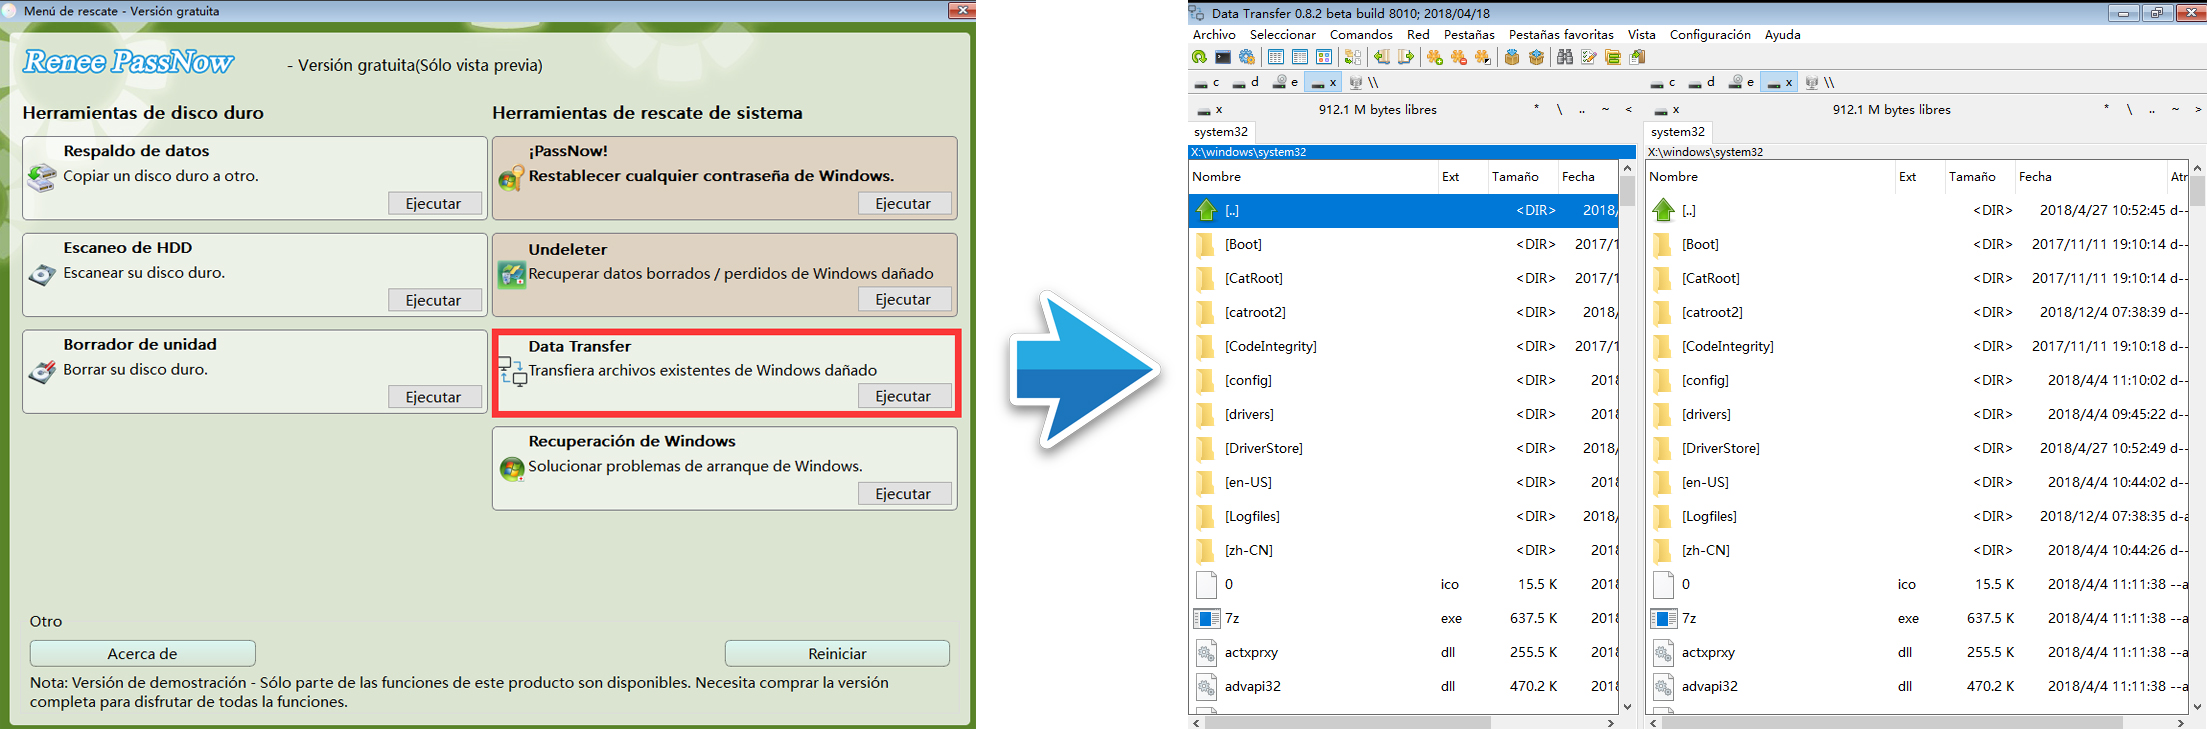Click the select group plus asterisk icon
This screenshot has height=729, width=2207.
[x=1435, y=57]
